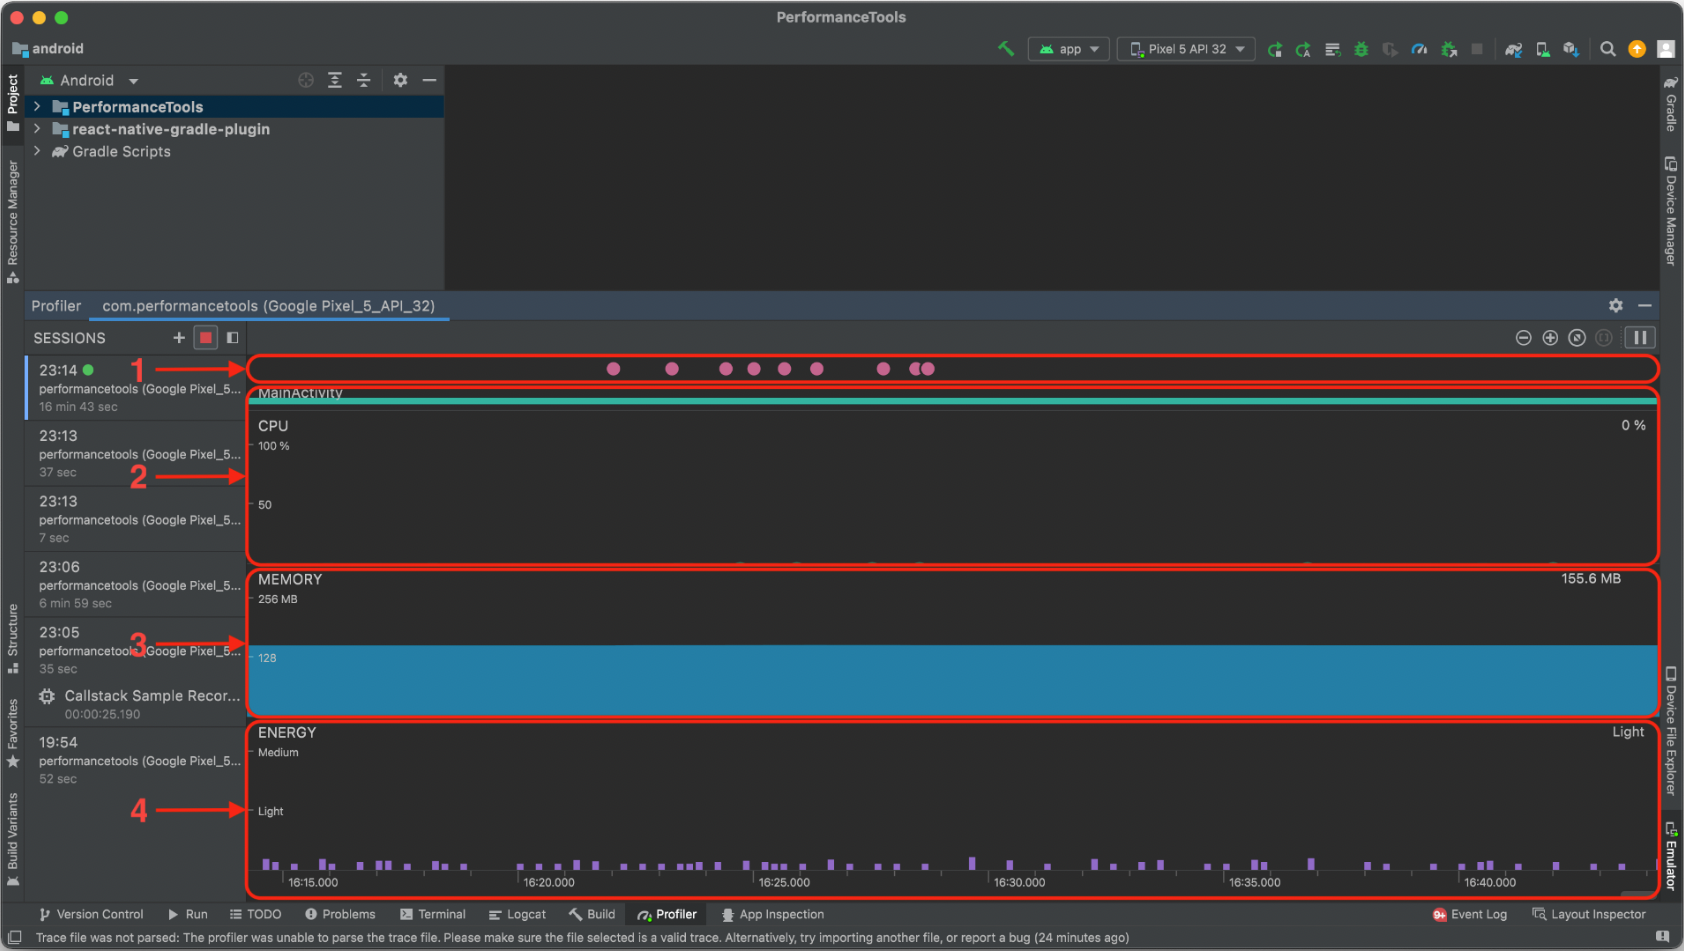Click the Rerun app icon
Screen dimensions: 1684x951
(1275, 49)
